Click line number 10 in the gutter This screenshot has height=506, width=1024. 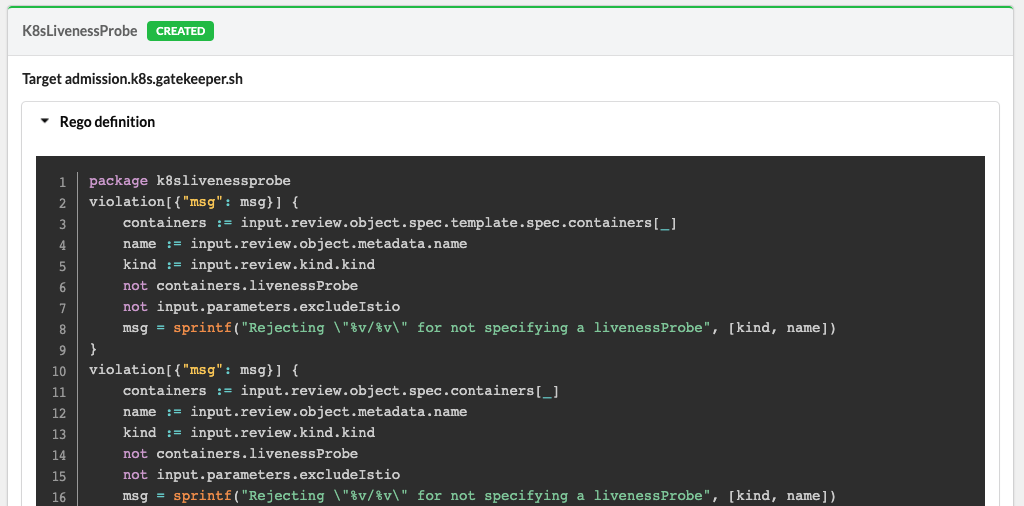coord(59,371)
